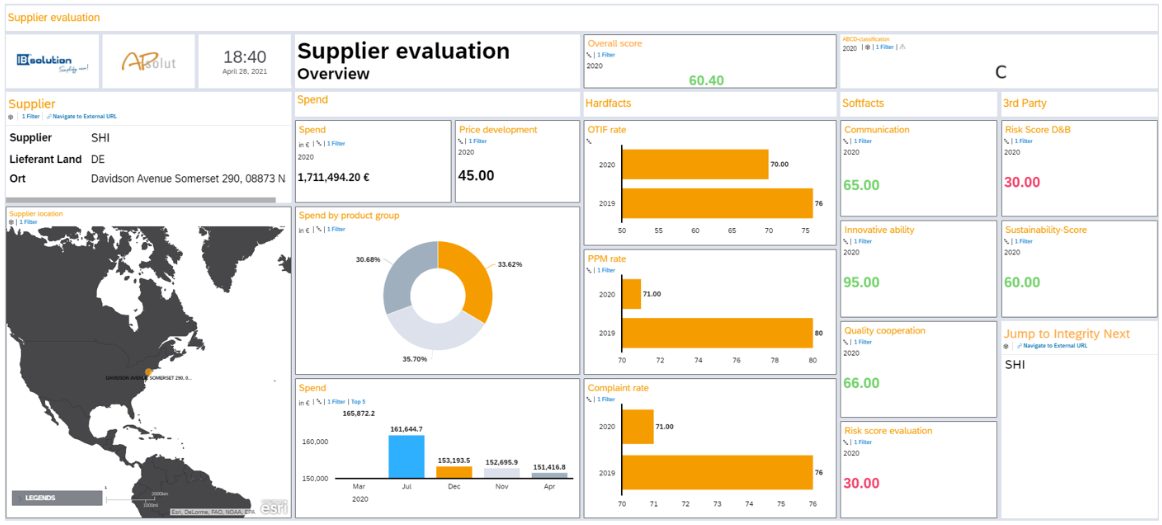1162x525 pixels.
Task: Click the esri logo on the map
Action: [x=274, y=507]
